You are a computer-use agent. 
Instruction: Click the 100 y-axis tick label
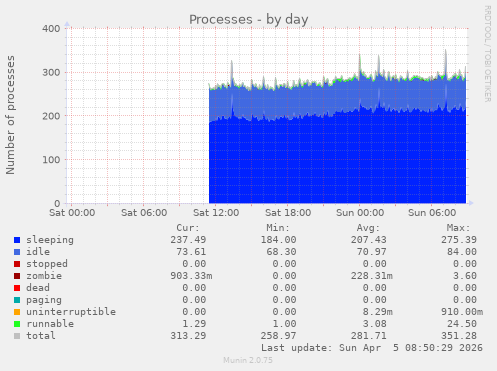[x=51, y=160]
